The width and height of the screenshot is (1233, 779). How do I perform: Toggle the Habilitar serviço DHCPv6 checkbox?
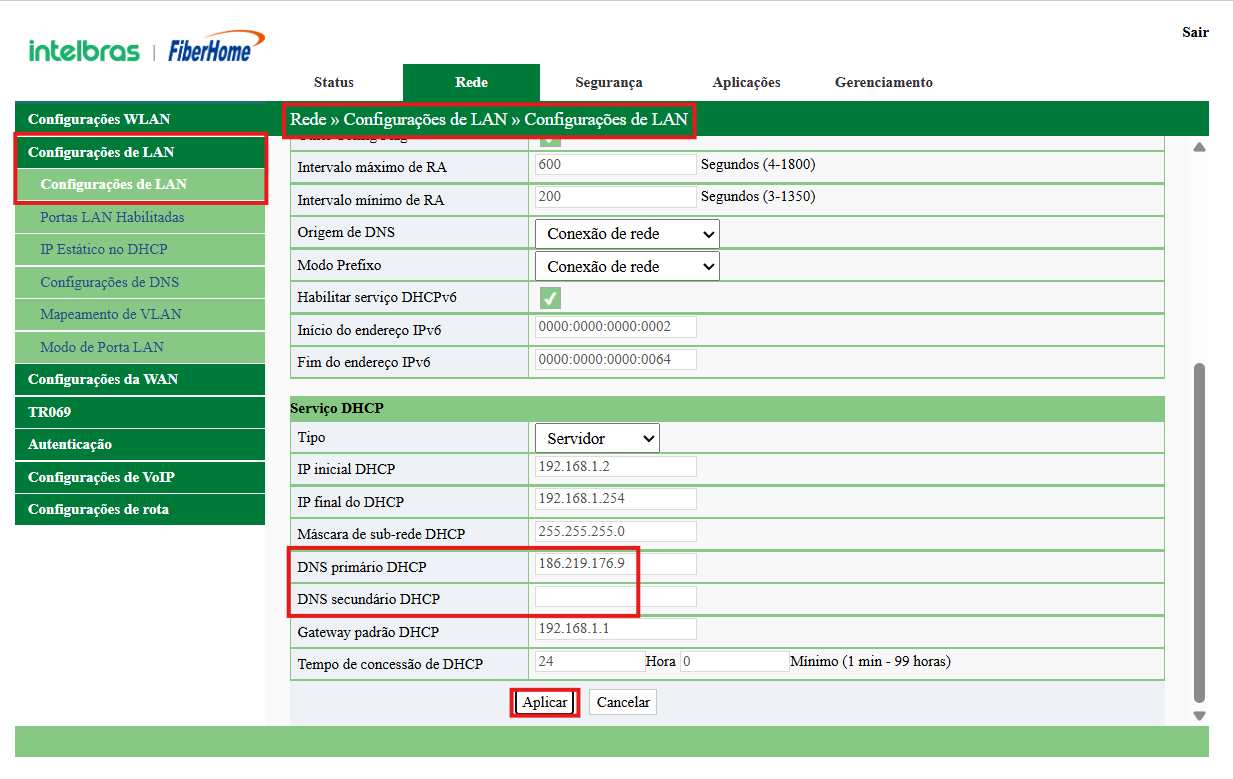tap(550, 298)
